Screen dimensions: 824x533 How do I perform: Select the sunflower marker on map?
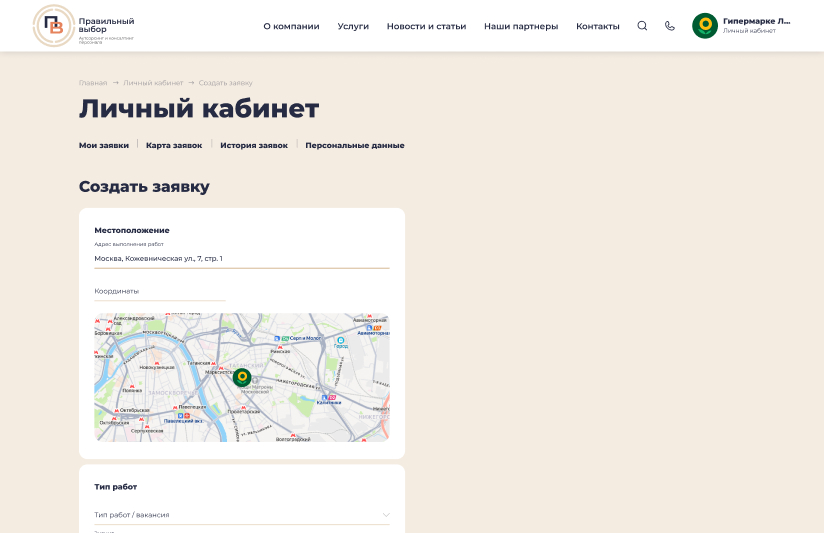[242, 377]
